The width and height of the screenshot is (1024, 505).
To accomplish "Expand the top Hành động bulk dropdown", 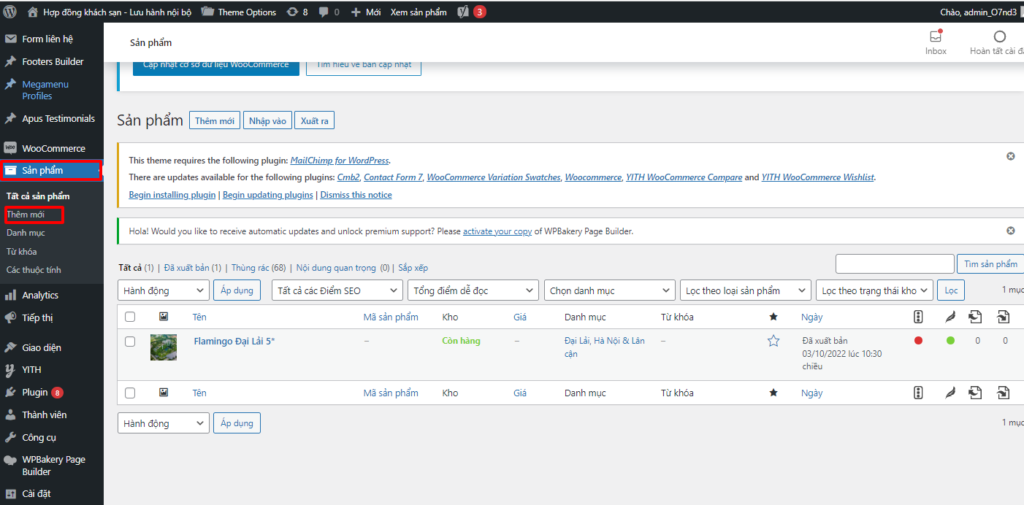I will pyautogui.click(x=163, y=290).
